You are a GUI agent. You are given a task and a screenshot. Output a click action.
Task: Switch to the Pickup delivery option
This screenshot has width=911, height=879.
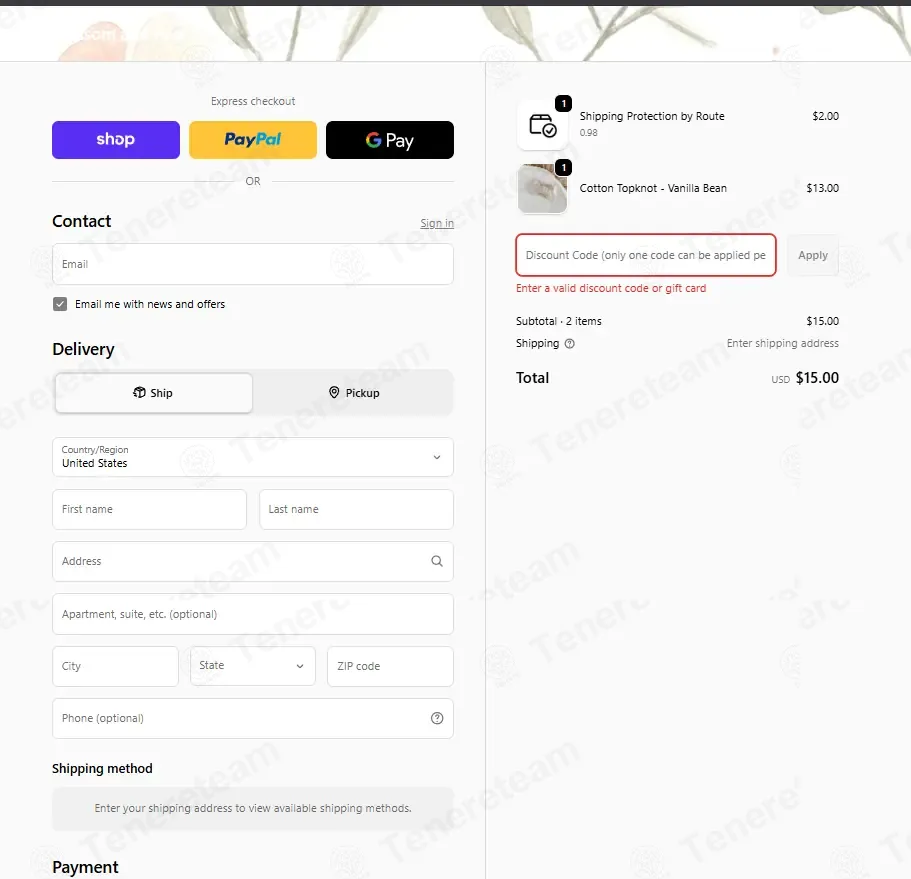click(x=354, y=393)
